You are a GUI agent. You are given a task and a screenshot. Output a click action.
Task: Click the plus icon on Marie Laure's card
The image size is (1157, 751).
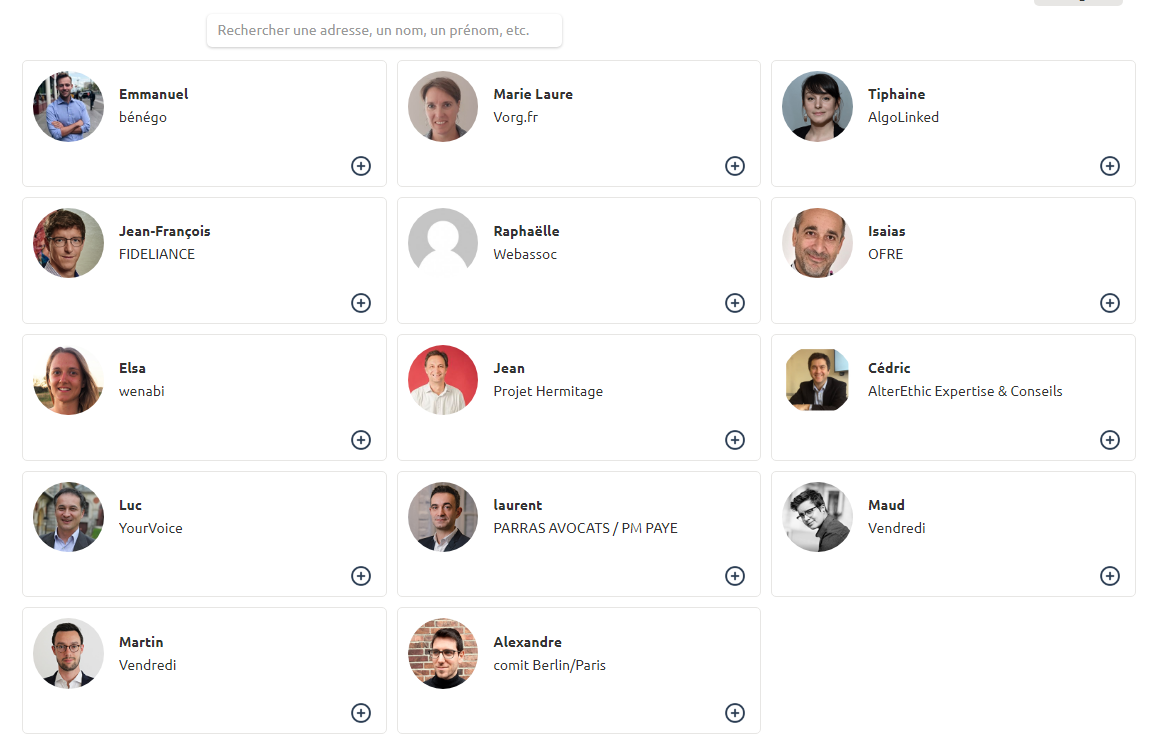735,166
